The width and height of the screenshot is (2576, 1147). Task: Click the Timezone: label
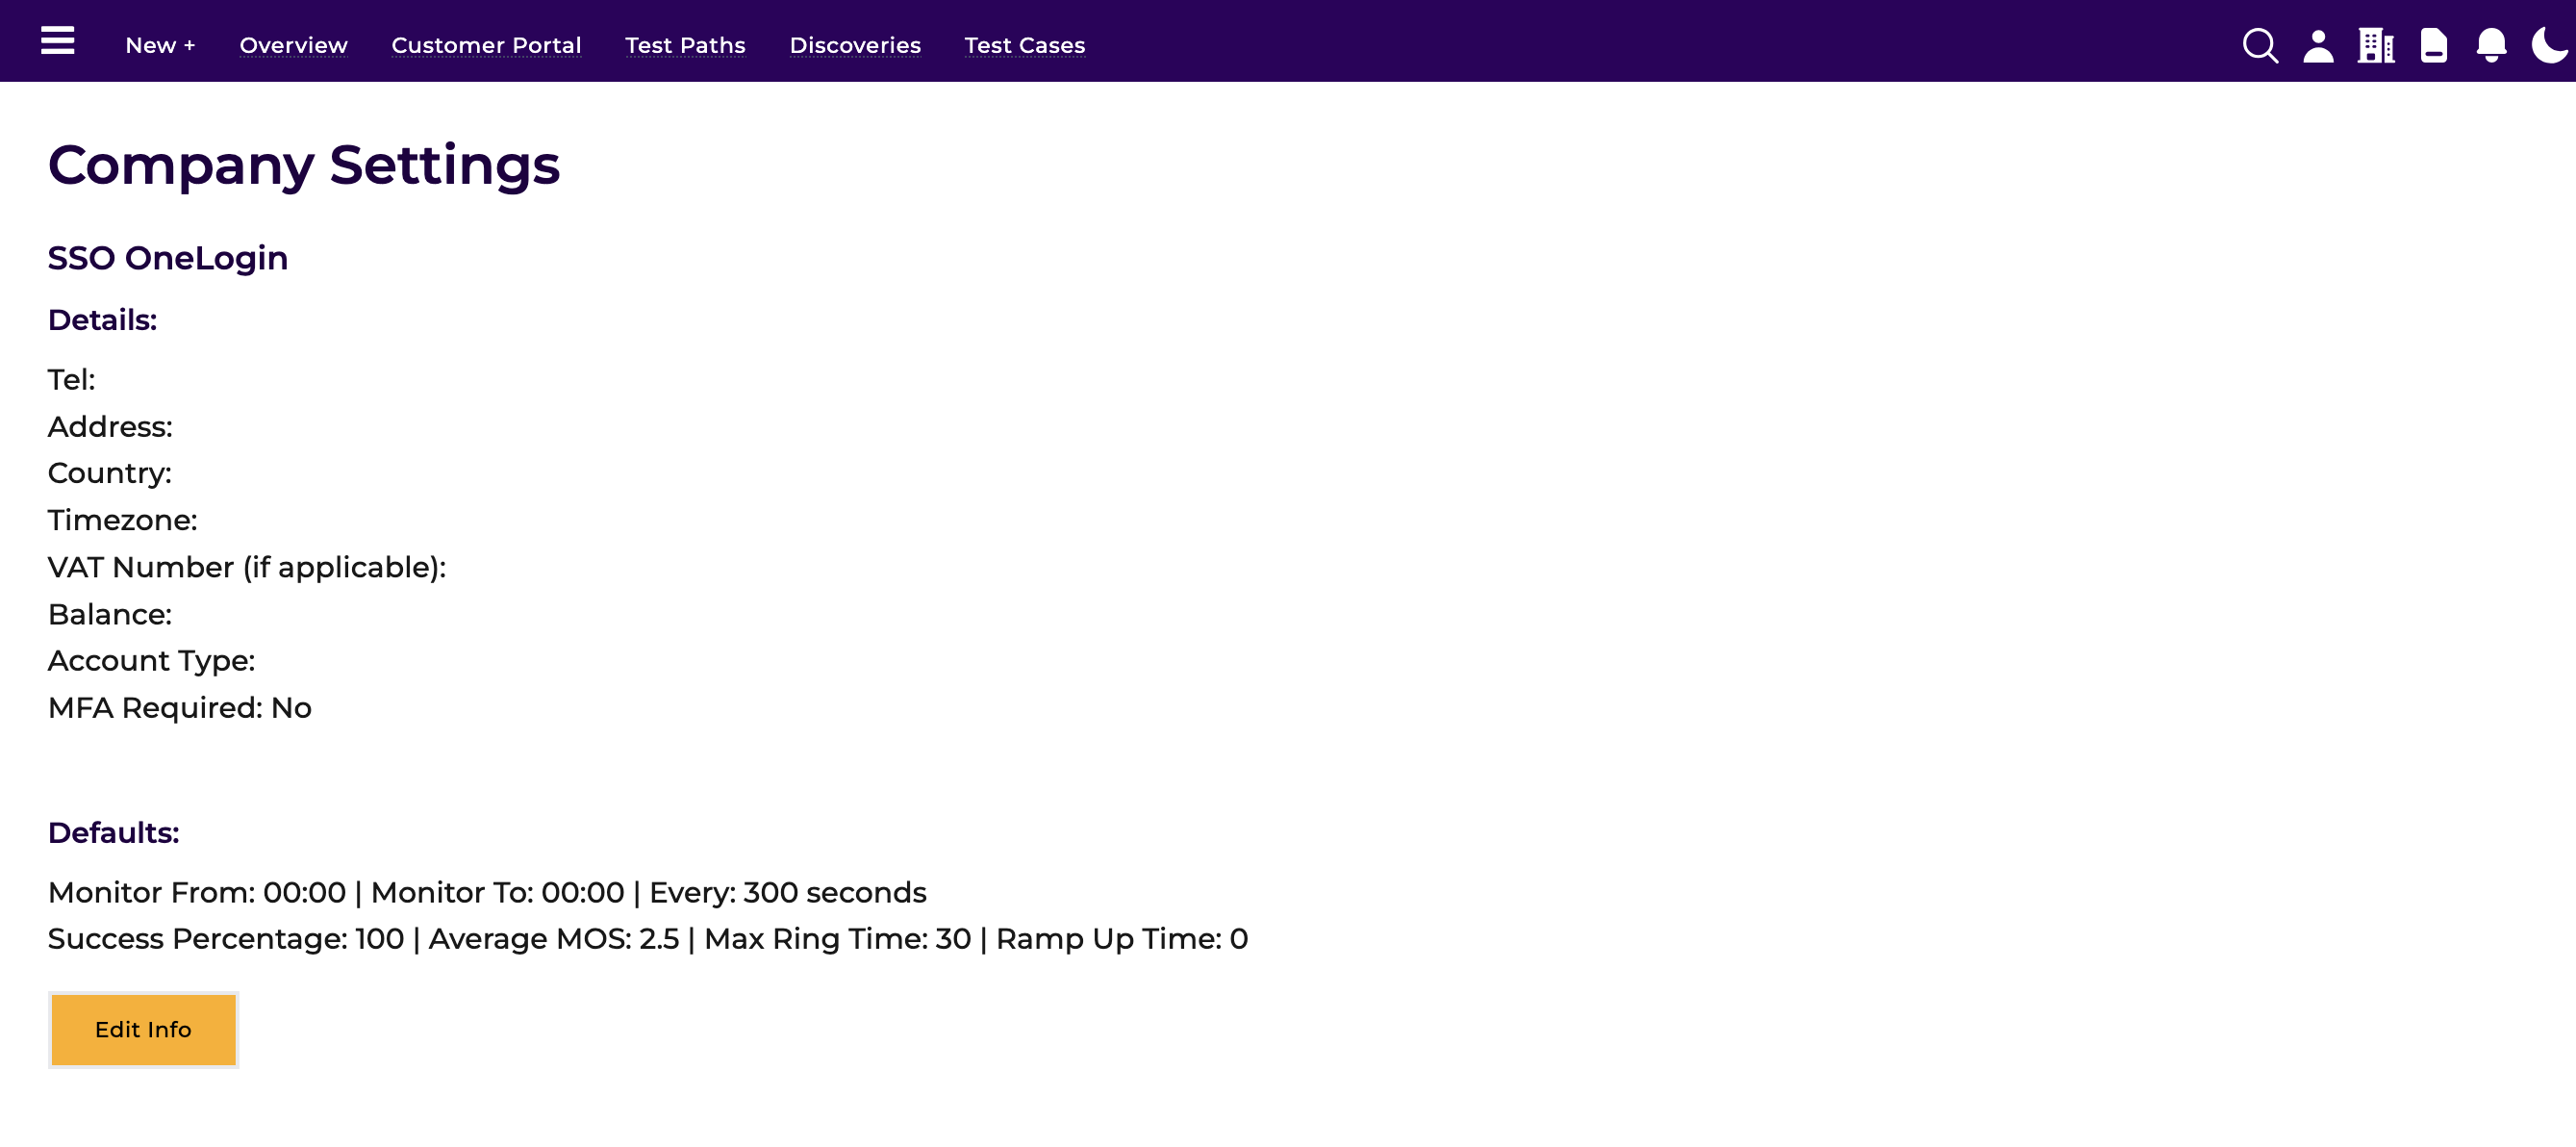(x=123, y=520)
